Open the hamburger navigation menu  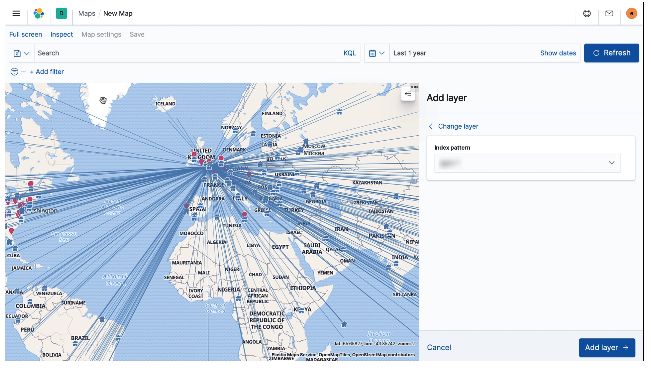click(x=16, y=14)
